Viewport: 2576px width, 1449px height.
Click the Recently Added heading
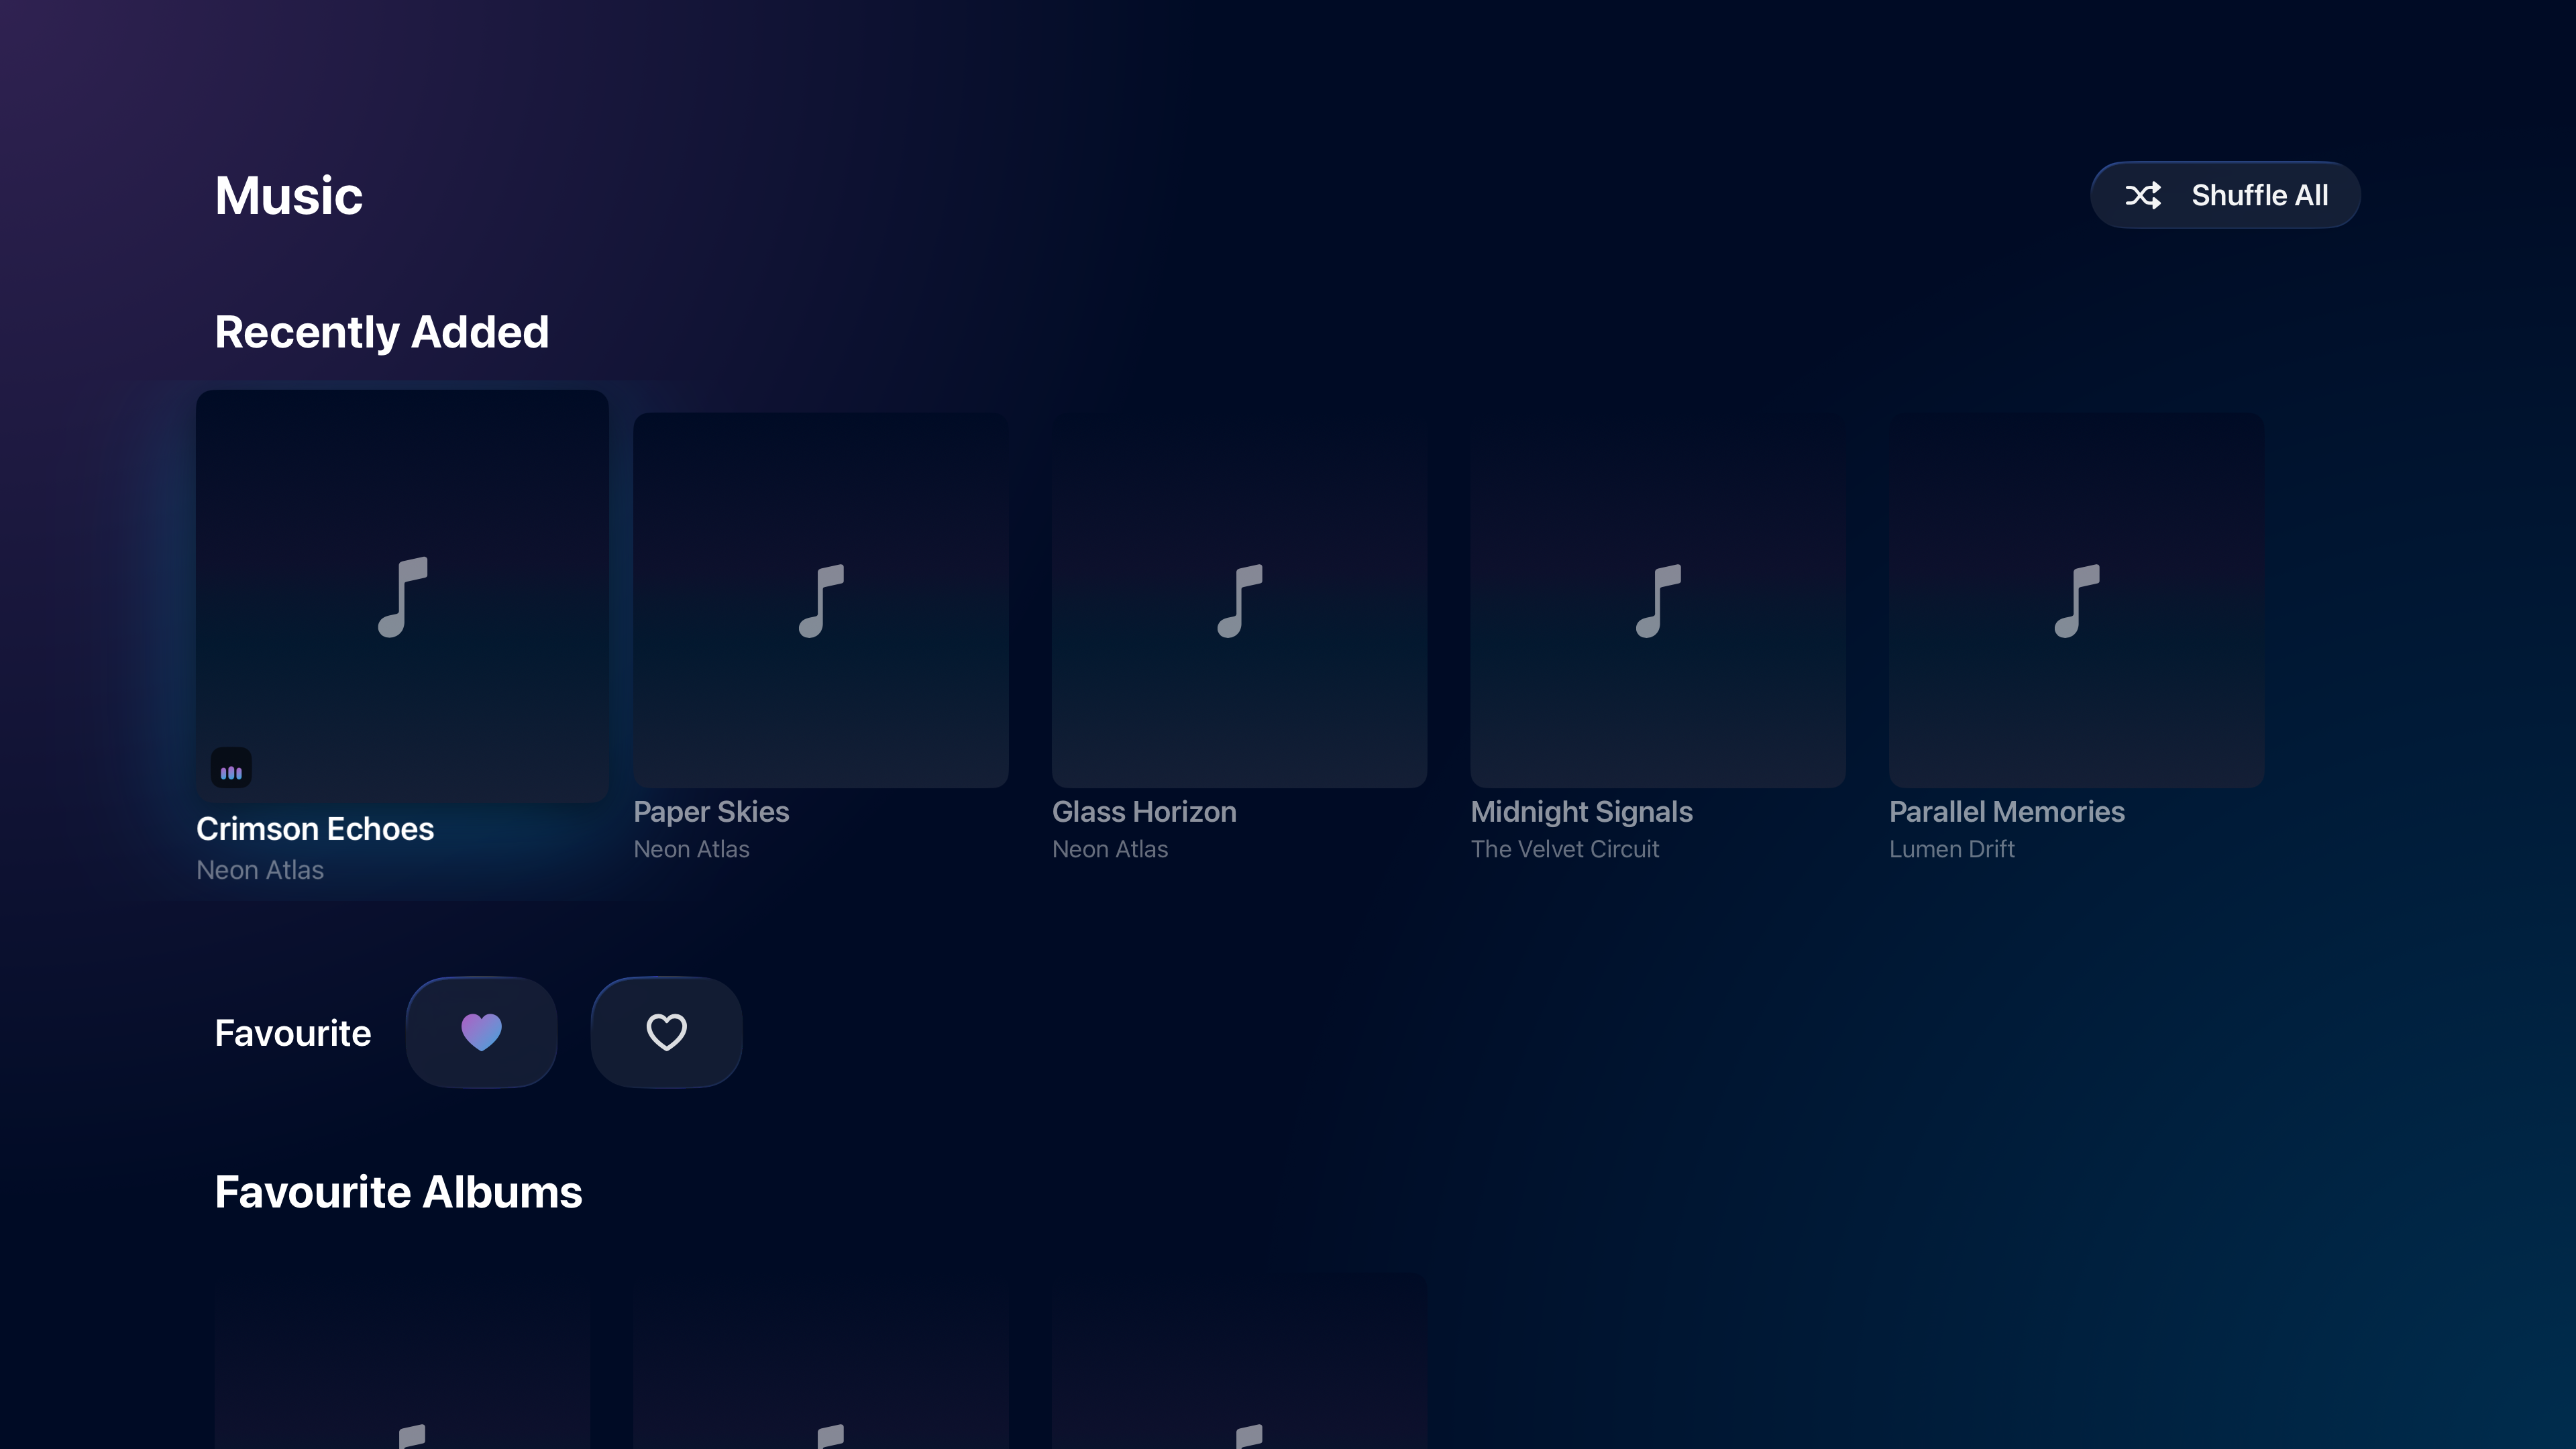[x=382, y=332]
